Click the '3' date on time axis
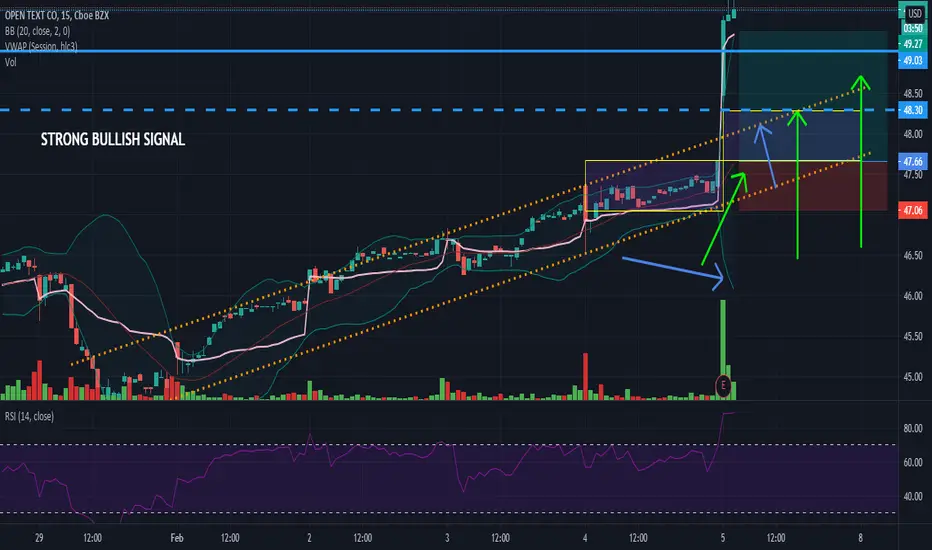This screenshot has width=932, height=550. pos(447,538)
